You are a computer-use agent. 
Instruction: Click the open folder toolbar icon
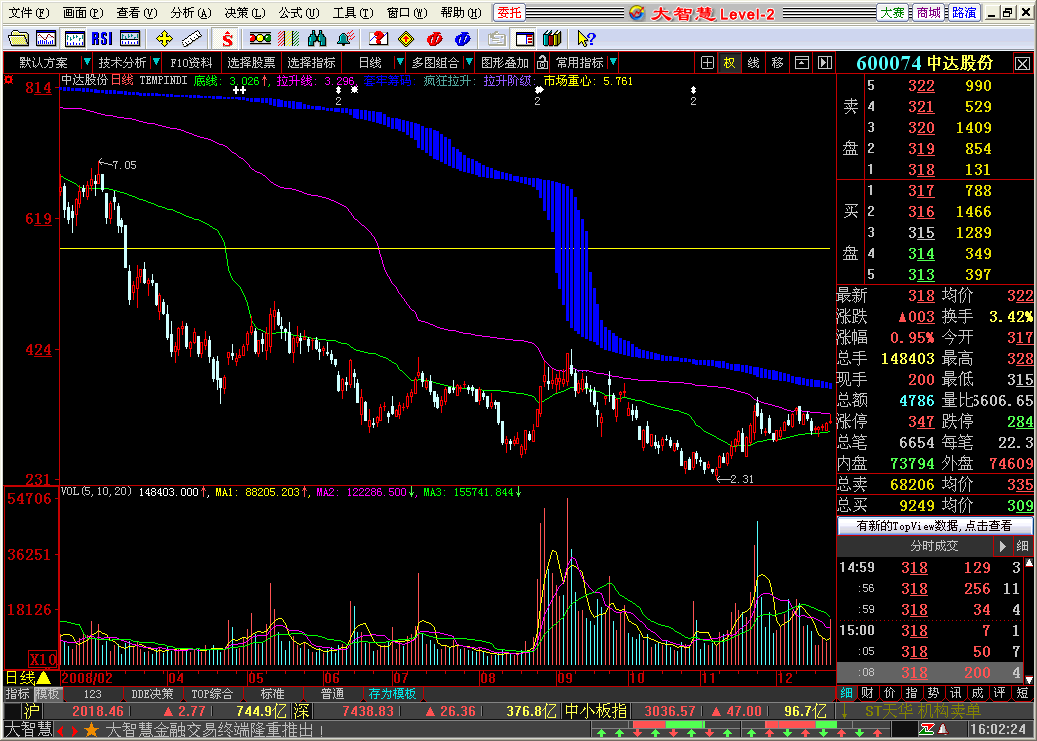pyautogui.click(x=18, y=39)
